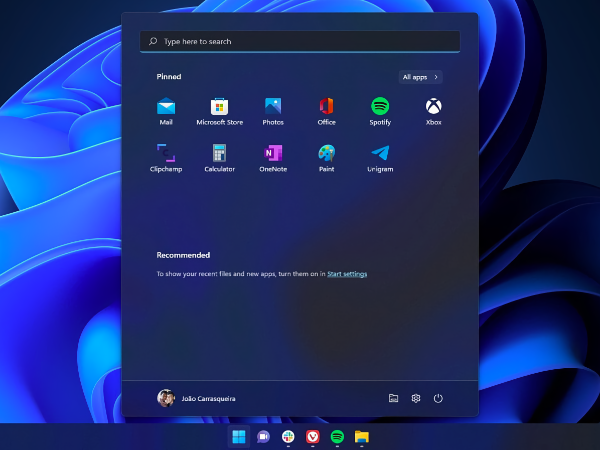Open João Carrasqueira user account menu

196,398
